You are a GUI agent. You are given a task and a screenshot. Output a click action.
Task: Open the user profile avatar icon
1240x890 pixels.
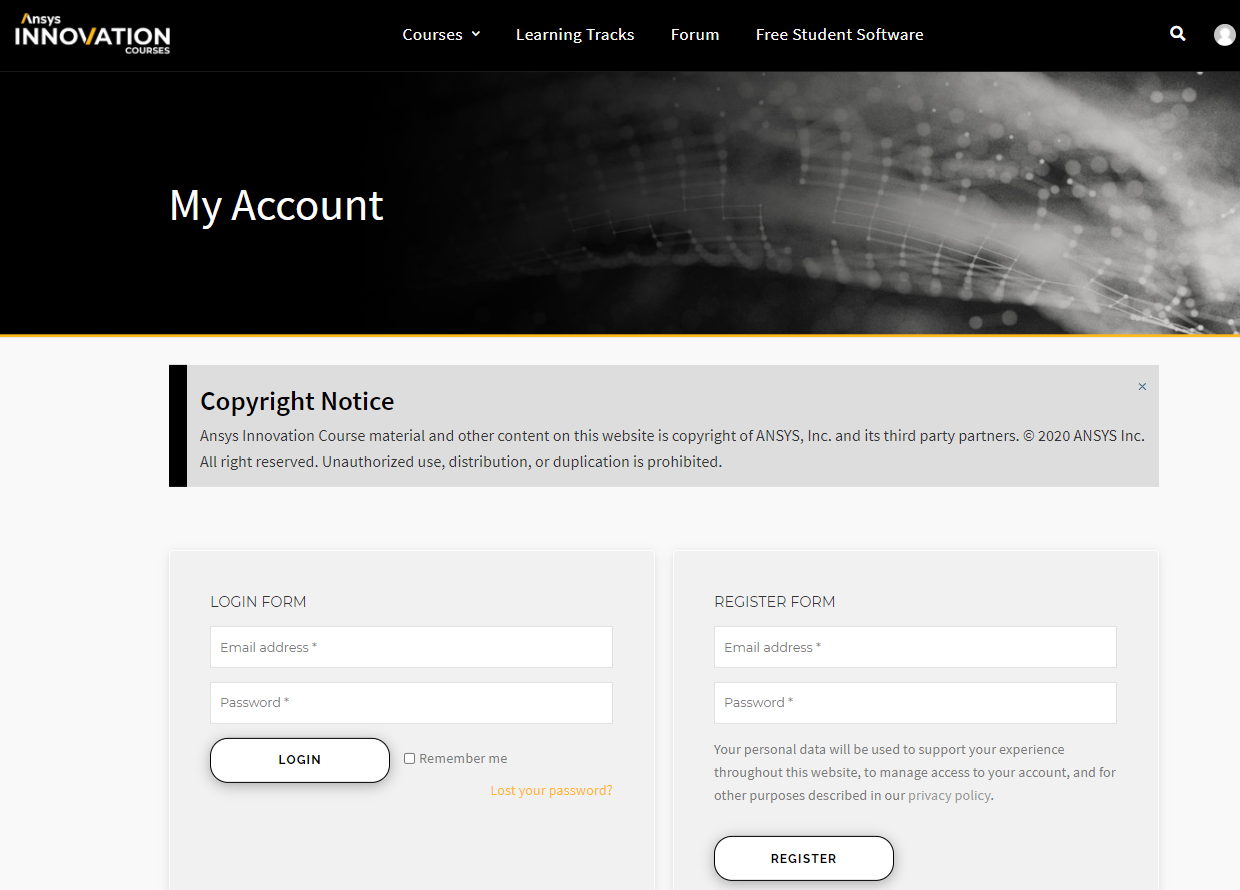point(1225,35)
